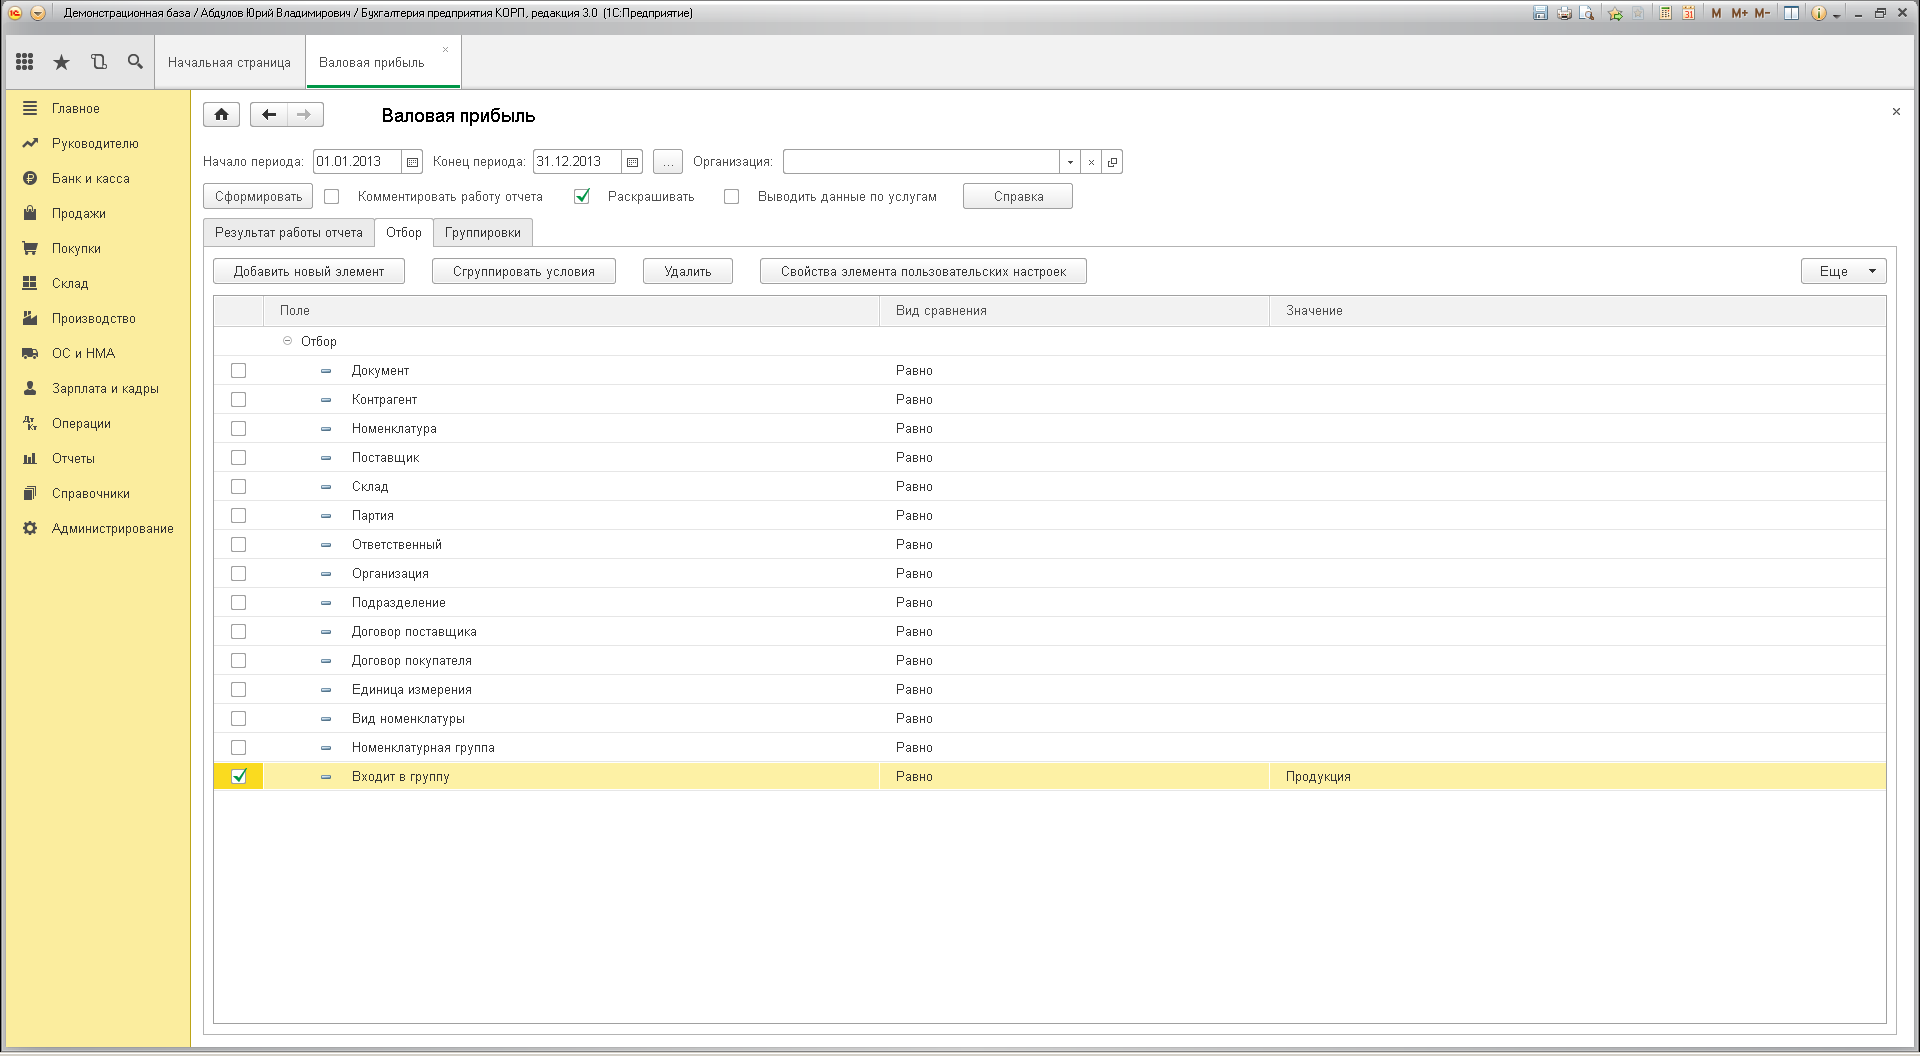Image resolution: width=1920 pixels, height=1056 pixels.
Task: Enable Выводить данные по услугам checkbox
Action: click(732, 197)
